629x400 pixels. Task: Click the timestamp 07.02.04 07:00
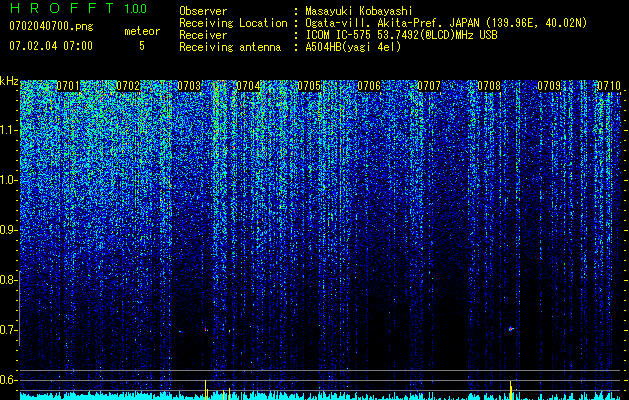pos(51,45)
